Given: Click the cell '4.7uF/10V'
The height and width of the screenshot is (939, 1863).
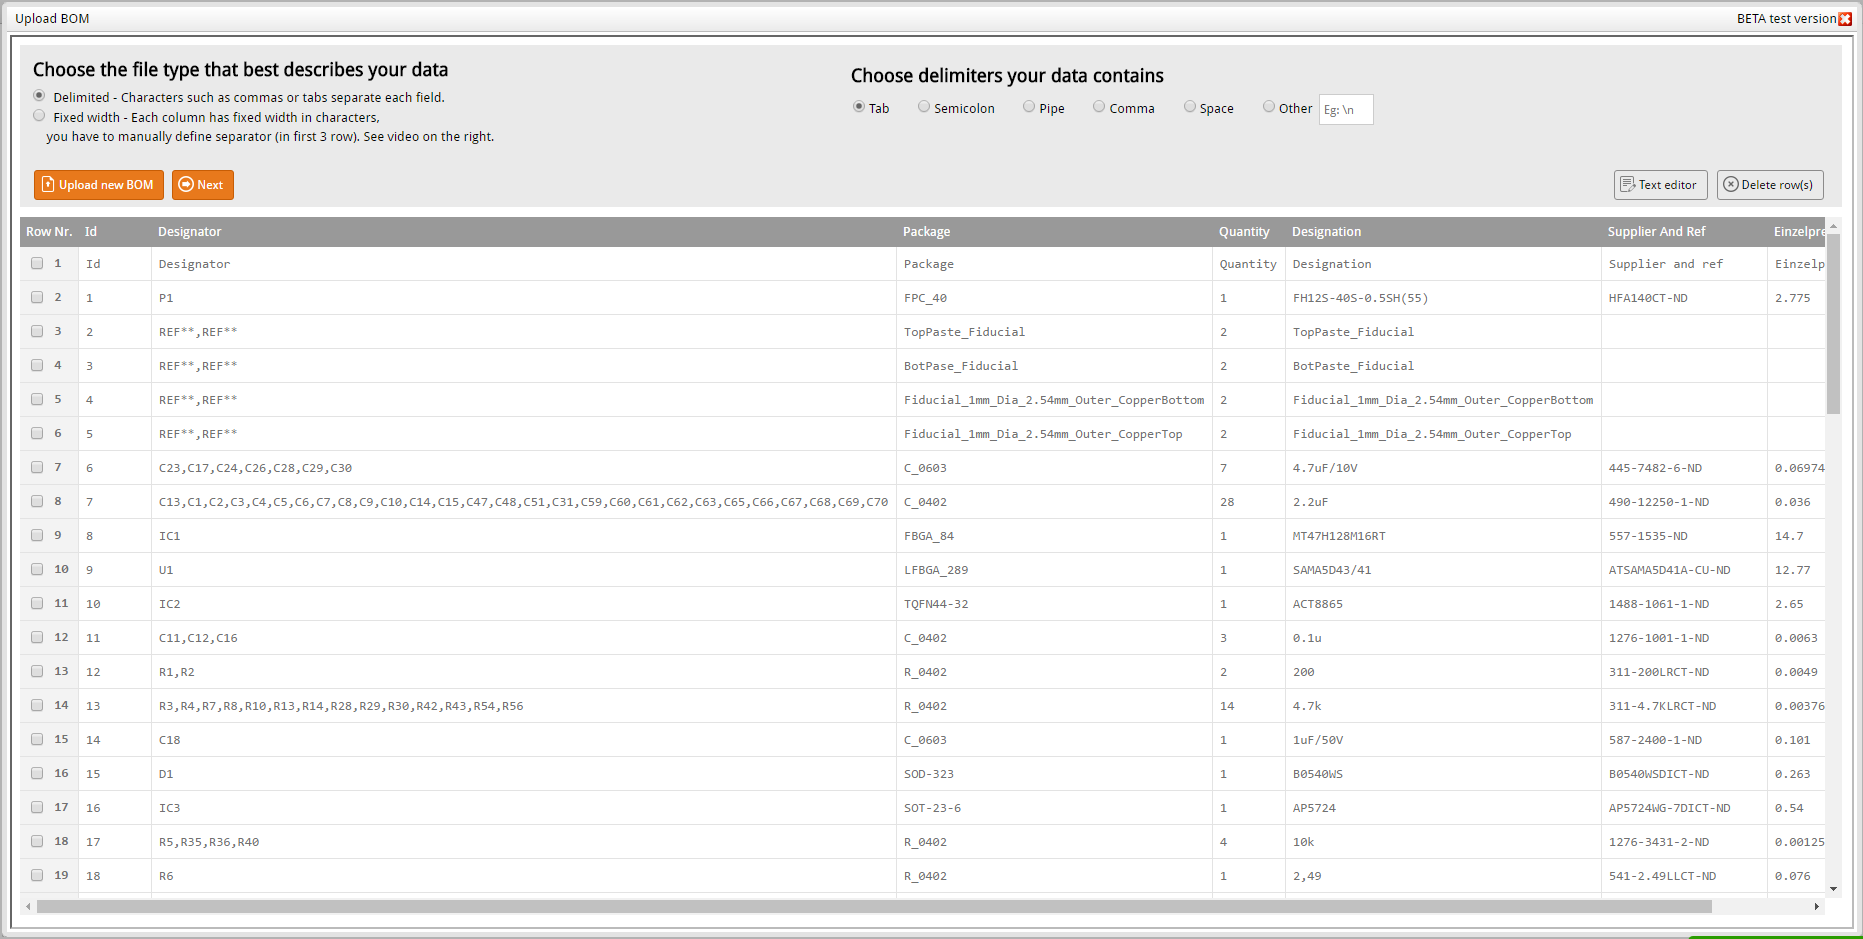Looking at the screenshot, I should pos(1443,468).
